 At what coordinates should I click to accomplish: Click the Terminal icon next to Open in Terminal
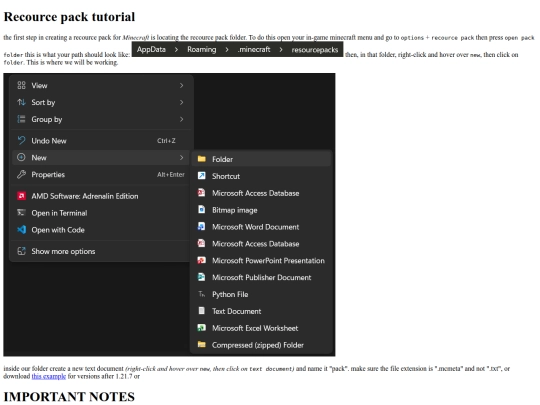[x=21, y=212]
